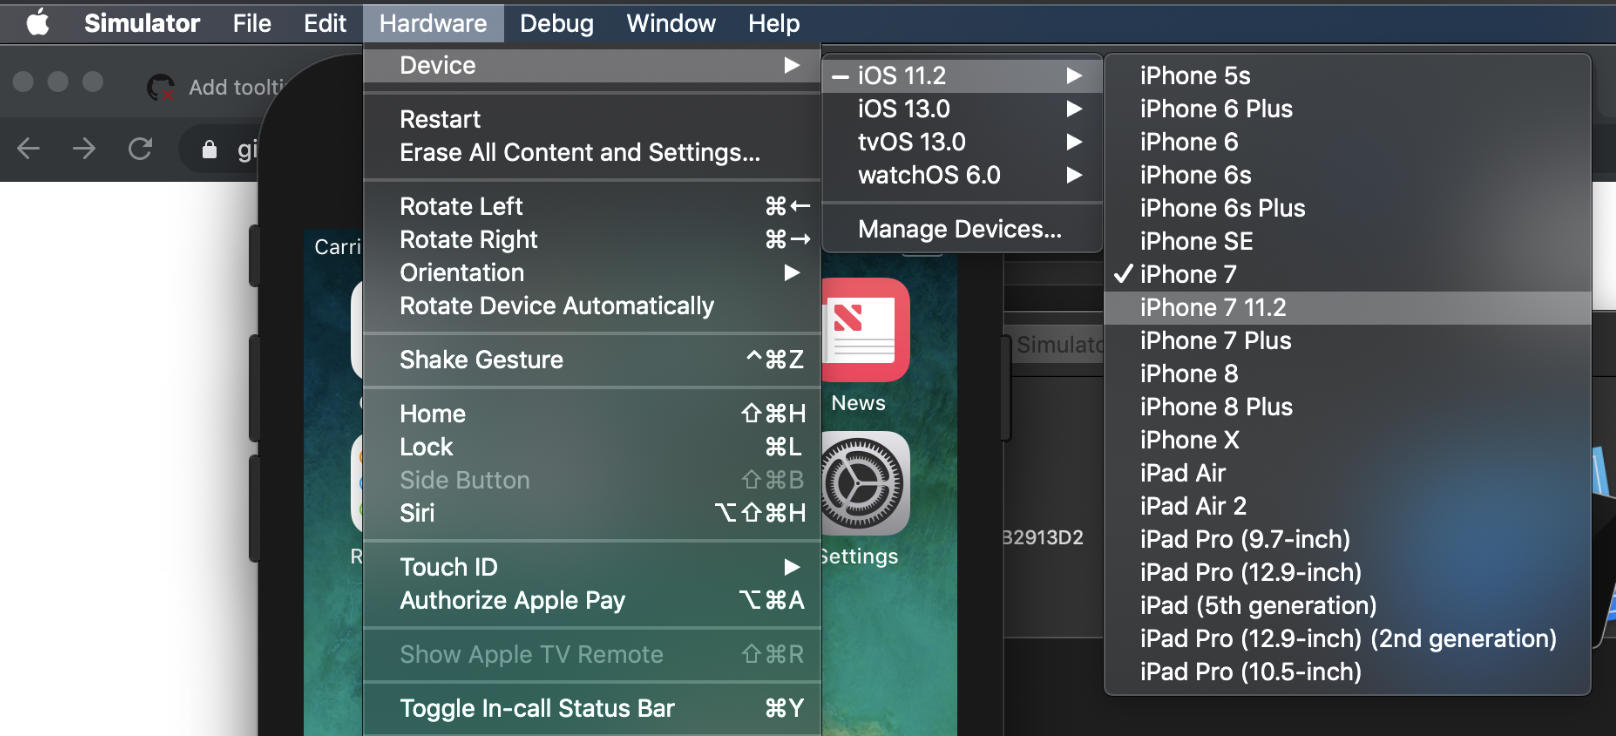
Task: Select the checked iPhone 7 device
Action: [x=1188, y=274]
